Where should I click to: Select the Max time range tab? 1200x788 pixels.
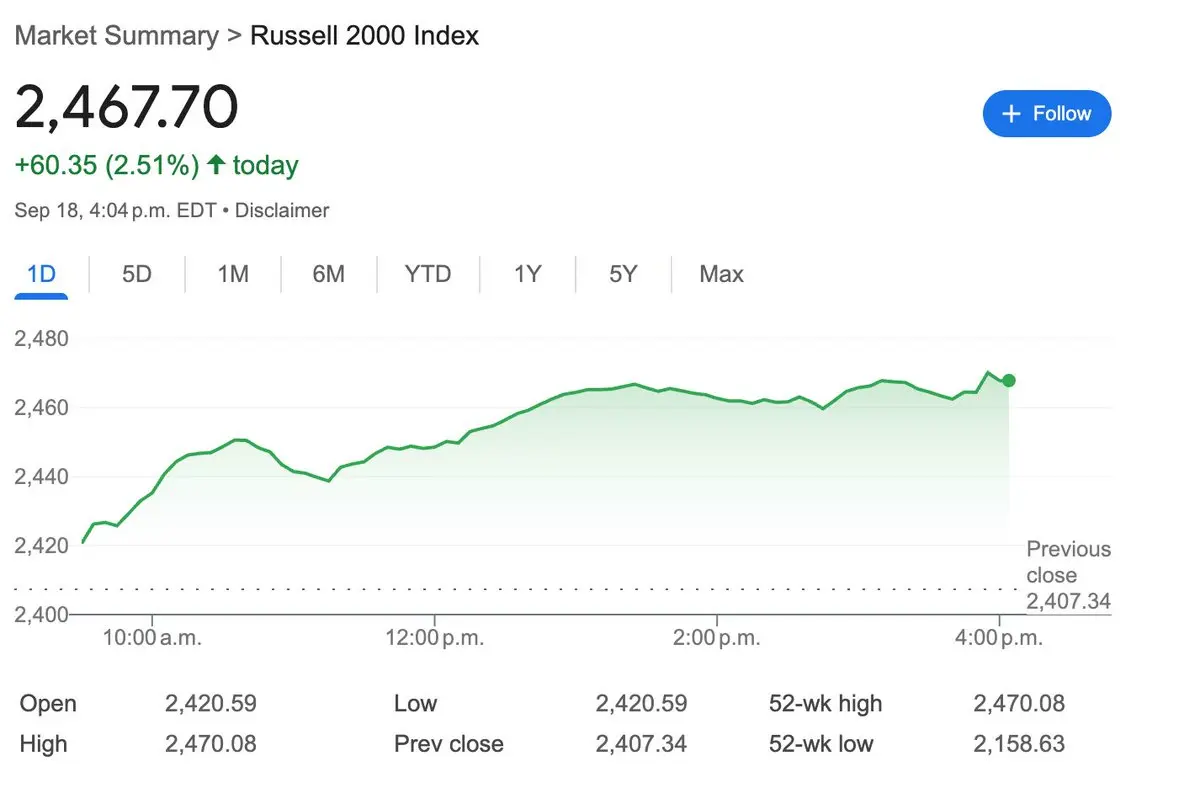(721, 274)
